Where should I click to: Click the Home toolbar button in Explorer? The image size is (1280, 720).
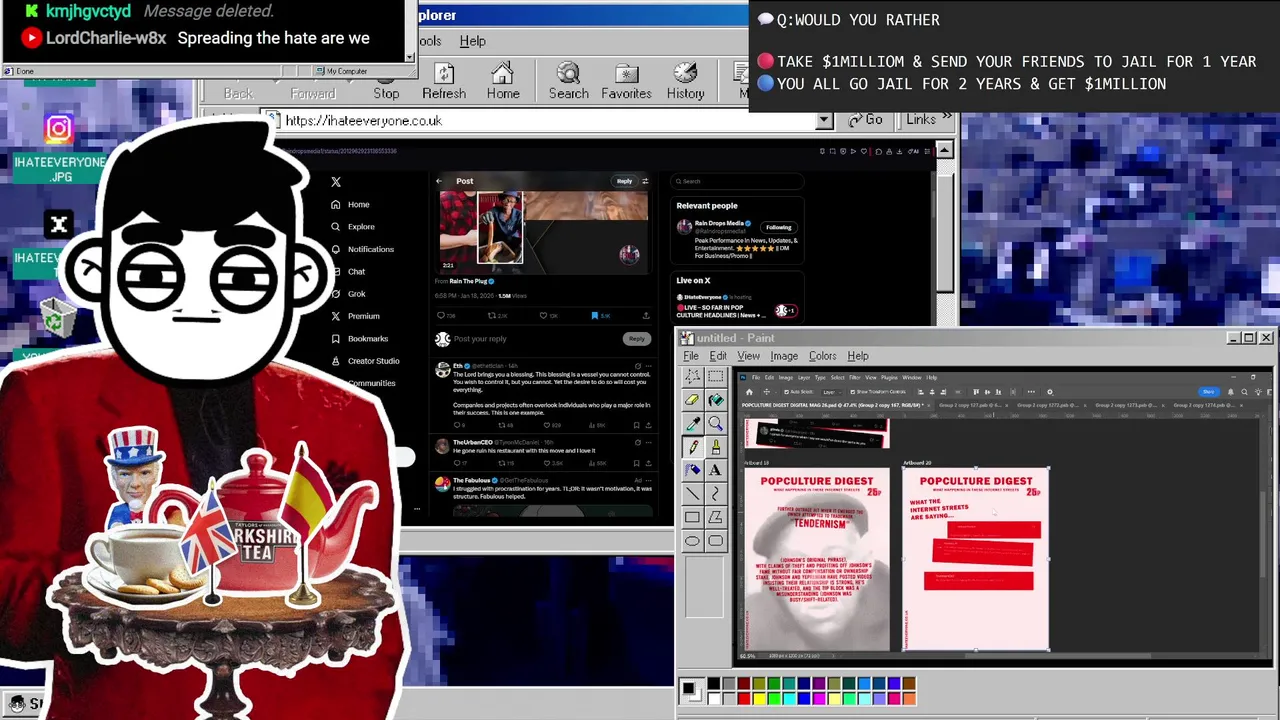click(x=503, y=81)
